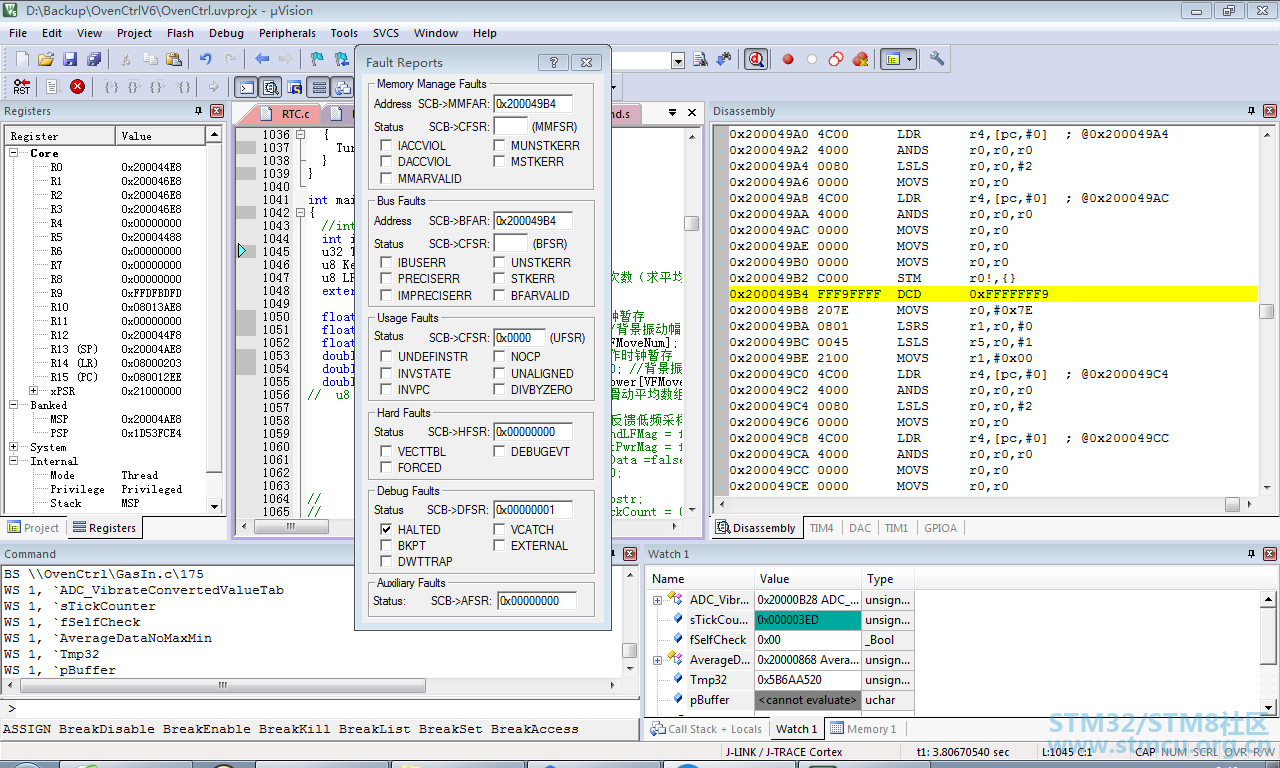Image resolution: width=1280 pixels, height=768 pixels.
Task: Switch to the Memory 1 tab
Action: tap(863, 729)
